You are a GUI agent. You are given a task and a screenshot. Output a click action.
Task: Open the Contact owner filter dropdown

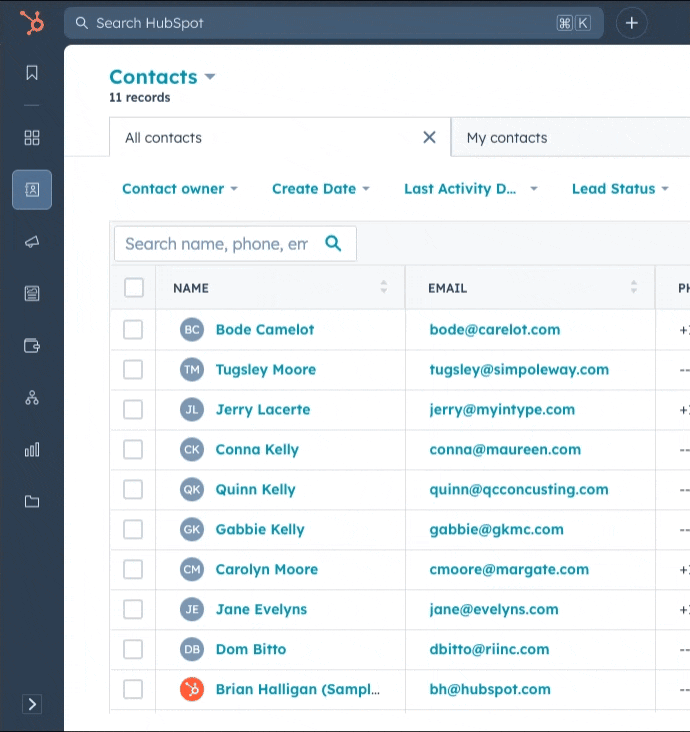pyautogui.click(x=180, y=189)
